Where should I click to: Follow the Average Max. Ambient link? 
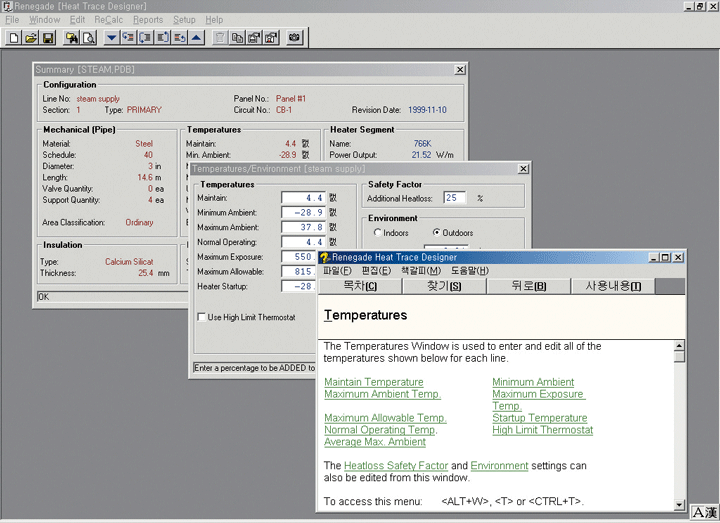pos(375,442)
